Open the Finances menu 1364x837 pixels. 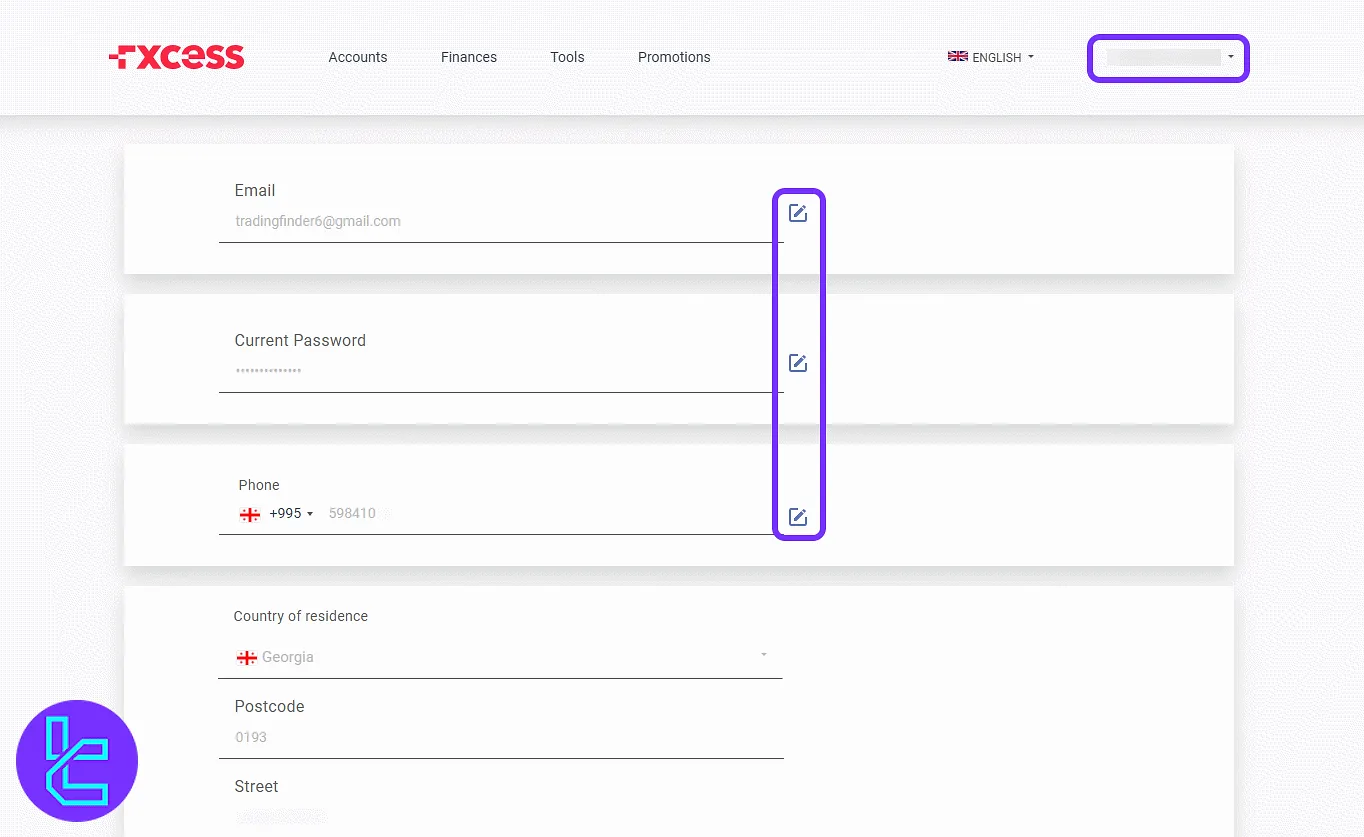(x=469, y=57)
